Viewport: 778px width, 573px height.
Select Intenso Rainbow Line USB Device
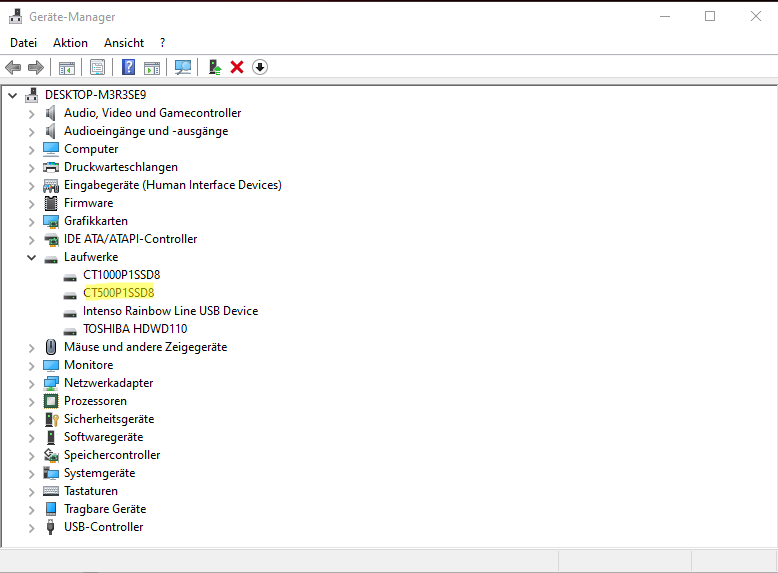click(x=171, y=311)
